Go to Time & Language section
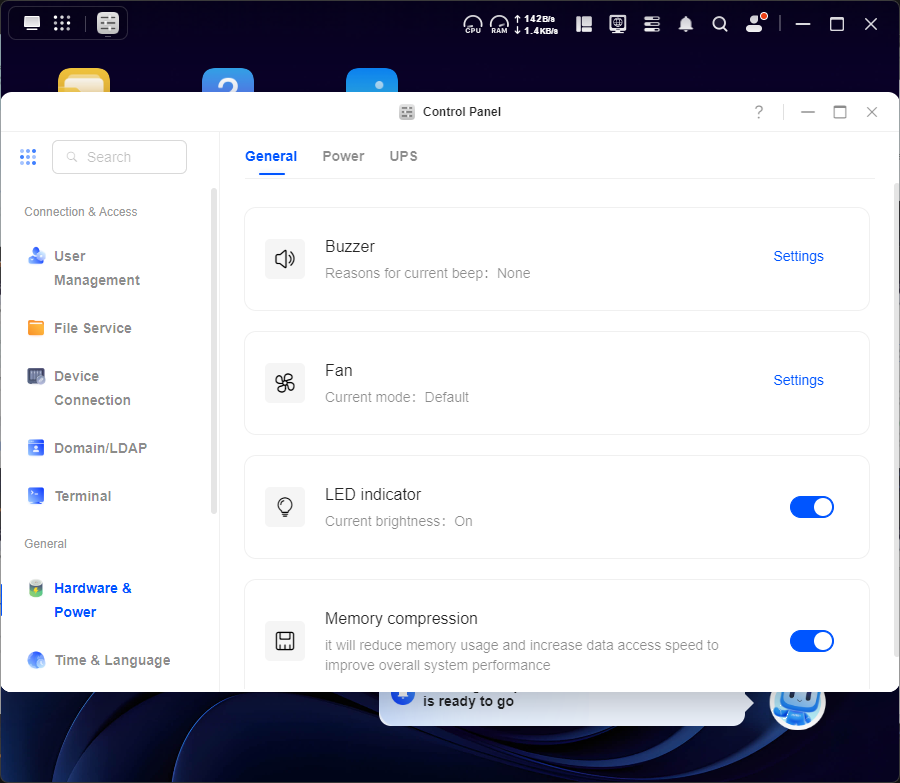 coord(112,660)
